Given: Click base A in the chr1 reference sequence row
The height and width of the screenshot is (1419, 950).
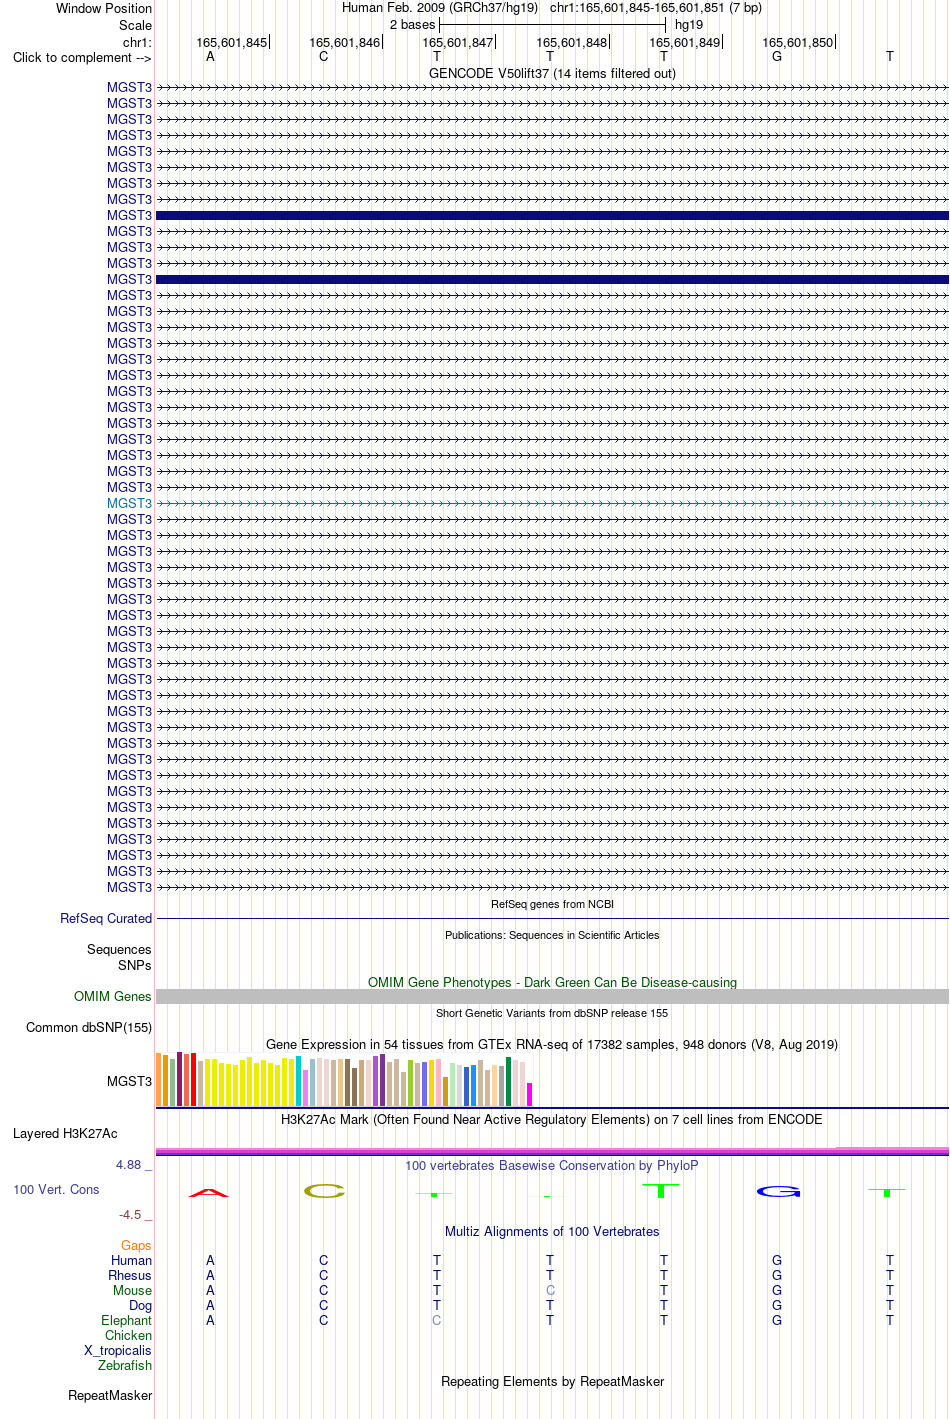Looking at the screenshot, I should point(210,56).
